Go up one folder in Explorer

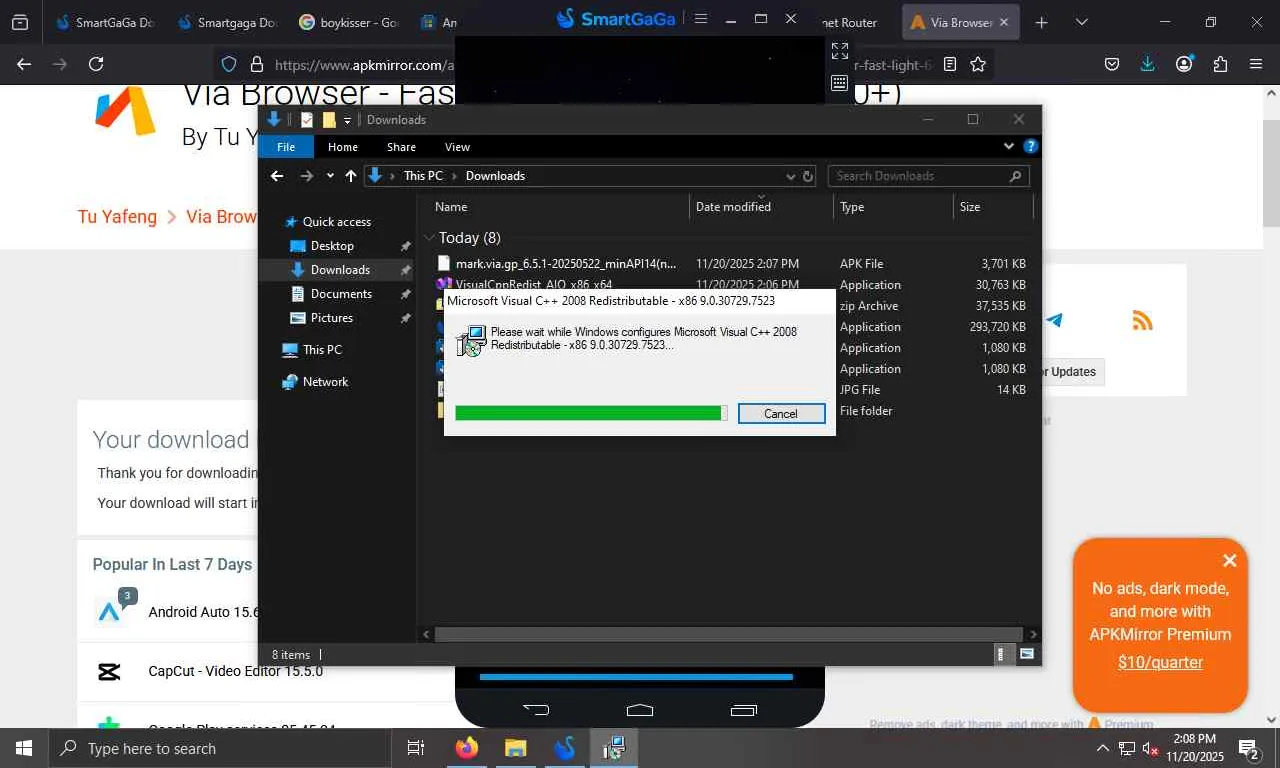351,176
